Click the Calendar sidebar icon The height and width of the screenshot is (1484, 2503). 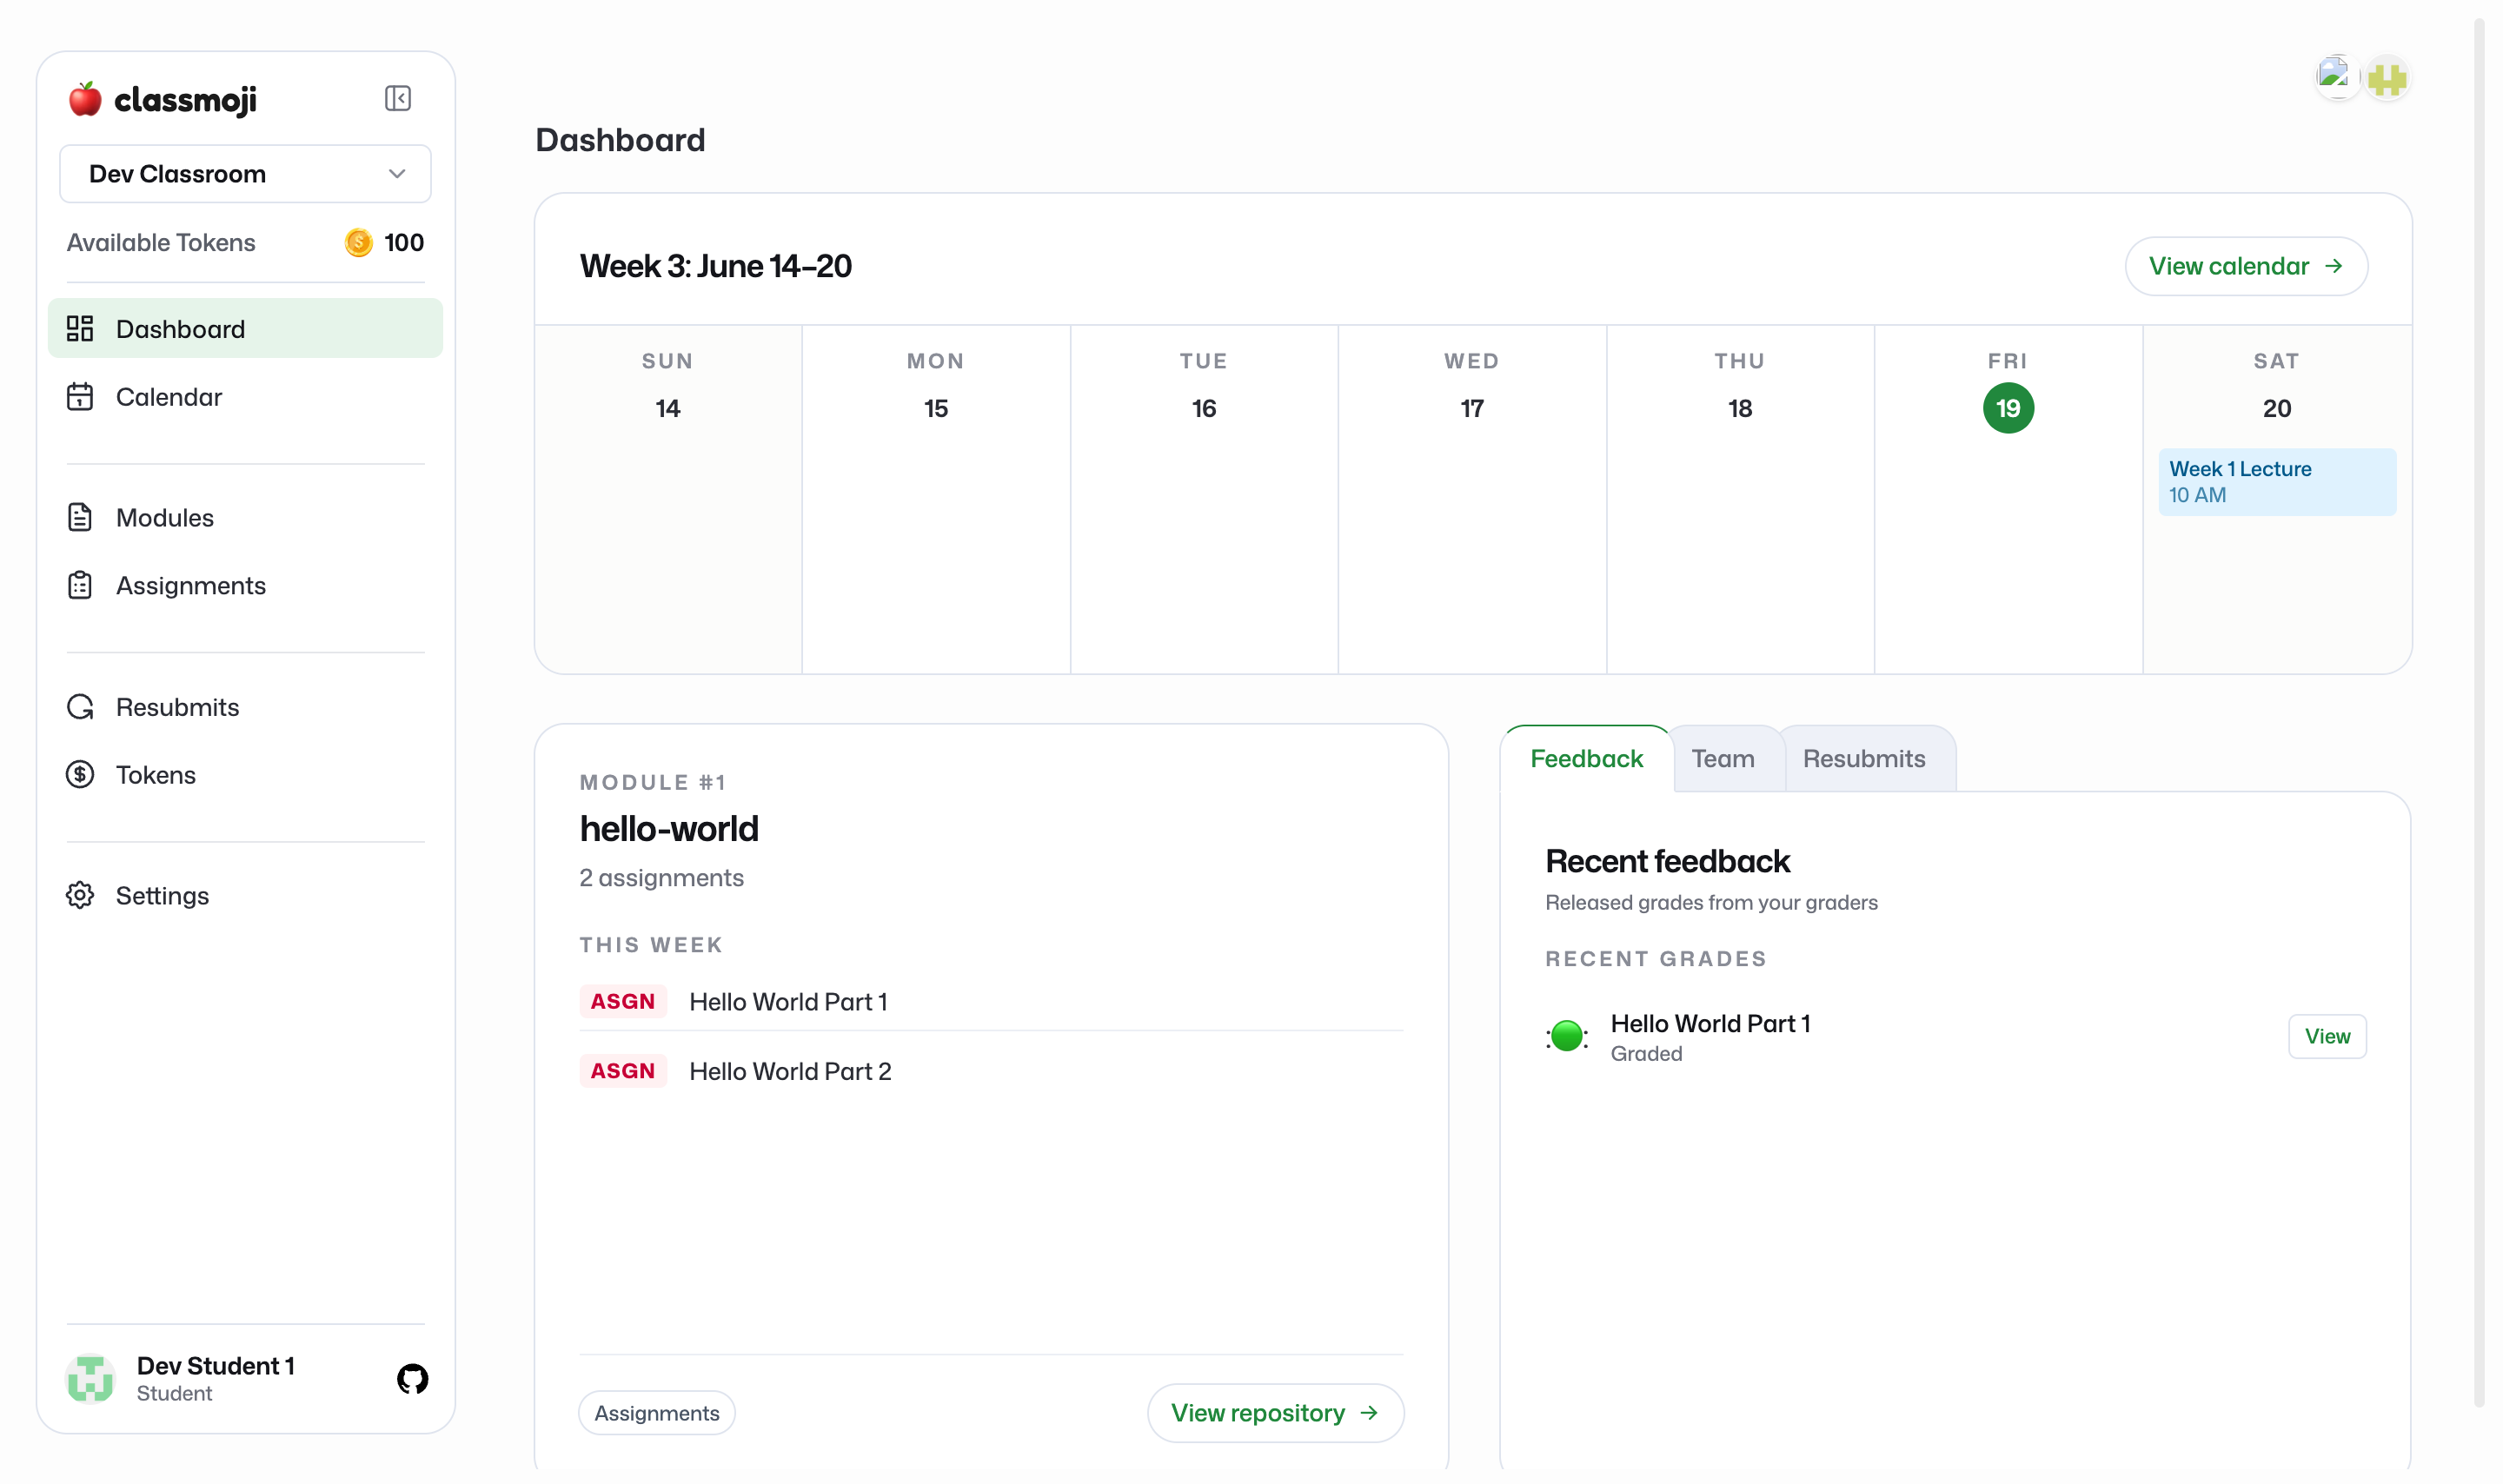(80, 397)
